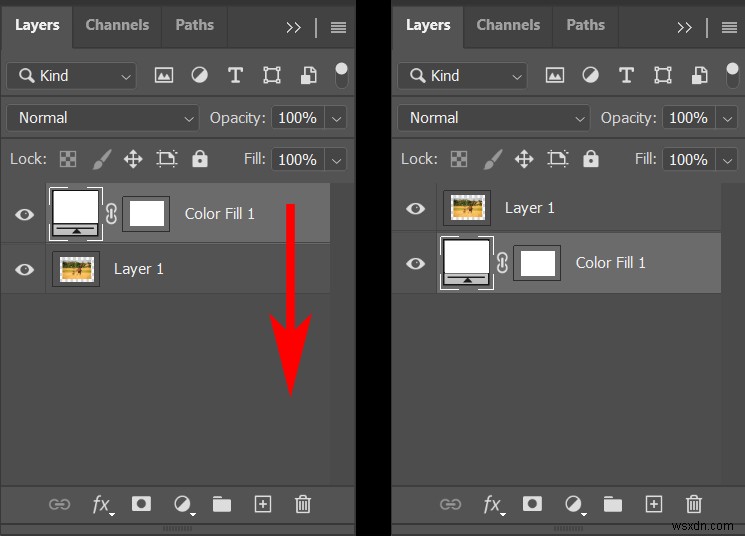Image resolution: width=745 pixels, height=536 pixels.
Task: Filter for adjustment layers in right panel
Action: pos(591,75)
